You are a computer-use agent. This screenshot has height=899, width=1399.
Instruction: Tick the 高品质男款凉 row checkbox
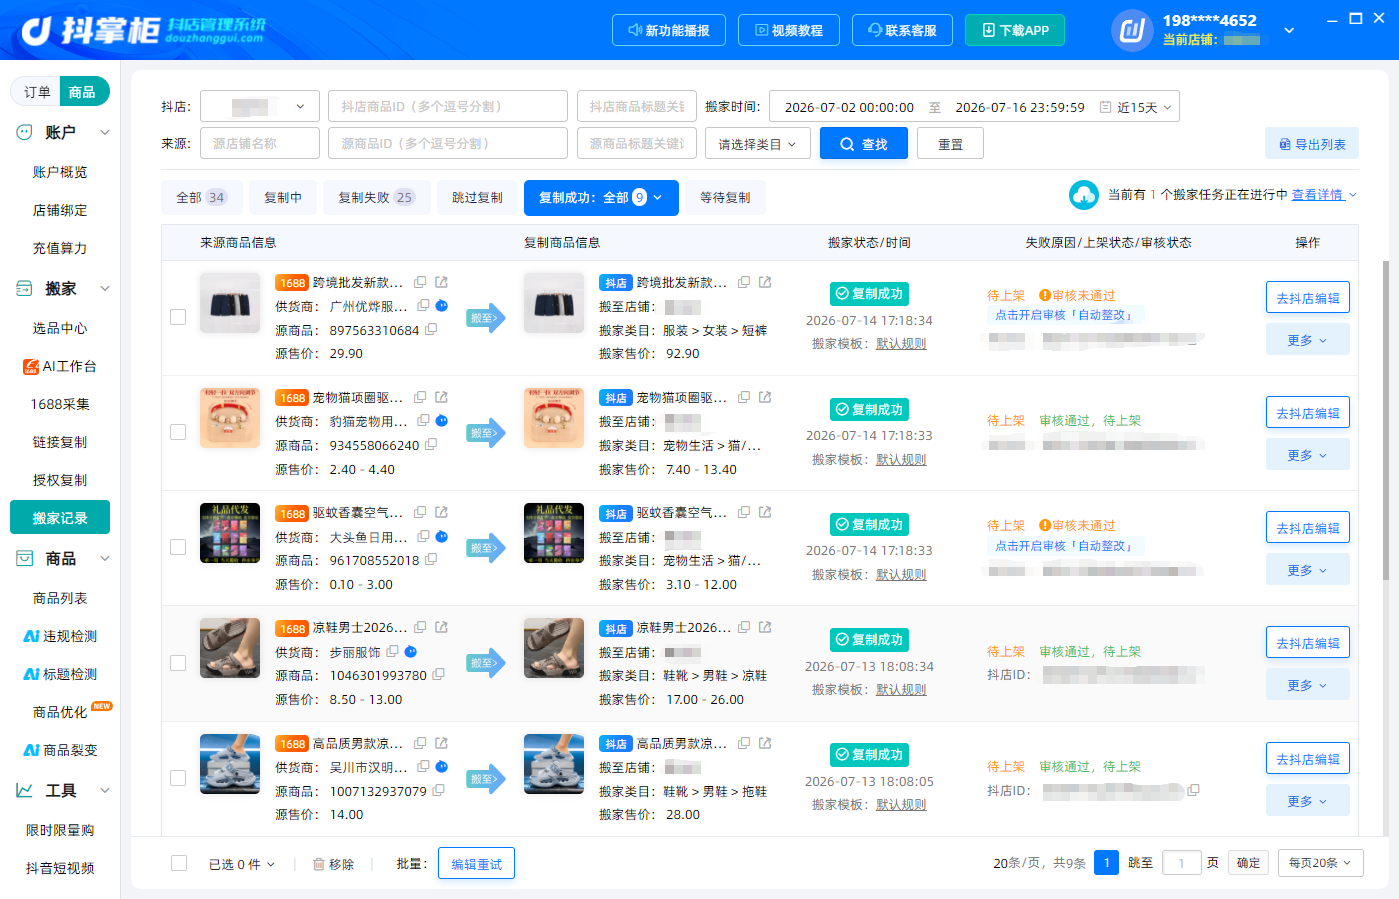pos(178,778)
